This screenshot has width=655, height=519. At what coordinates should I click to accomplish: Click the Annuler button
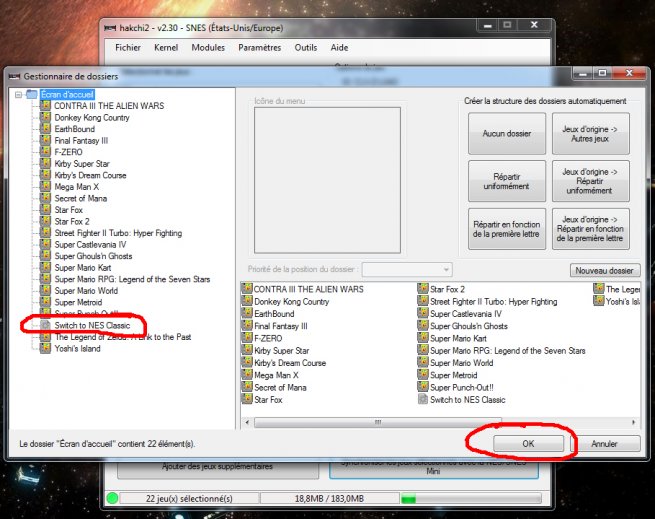coord(603,443)
